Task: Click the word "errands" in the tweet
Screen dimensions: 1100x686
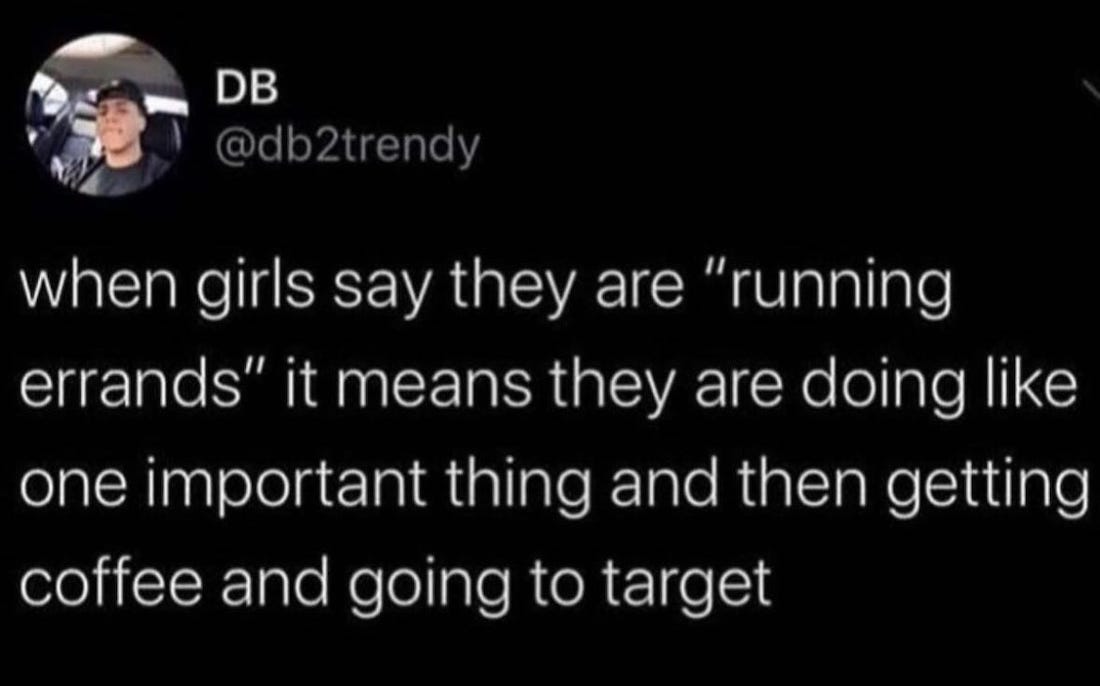Action: [x=130, y=386]
